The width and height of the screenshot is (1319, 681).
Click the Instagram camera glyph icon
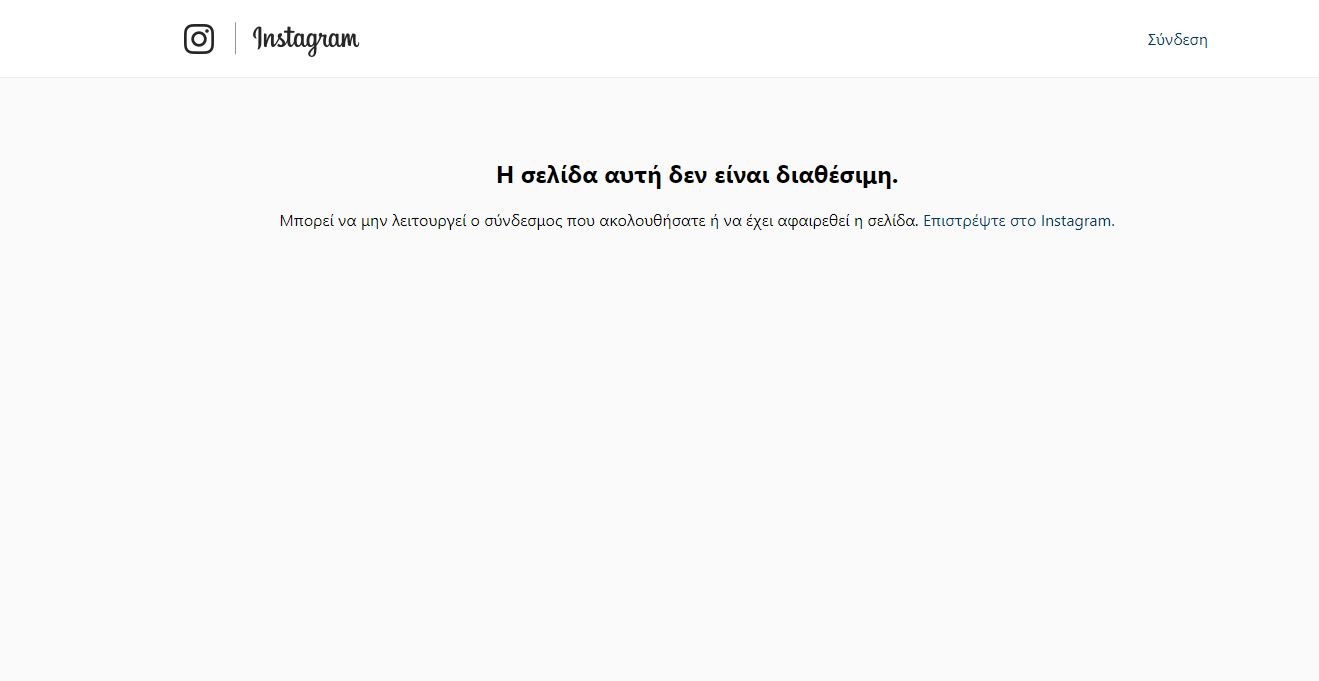[x=199, y=39]
